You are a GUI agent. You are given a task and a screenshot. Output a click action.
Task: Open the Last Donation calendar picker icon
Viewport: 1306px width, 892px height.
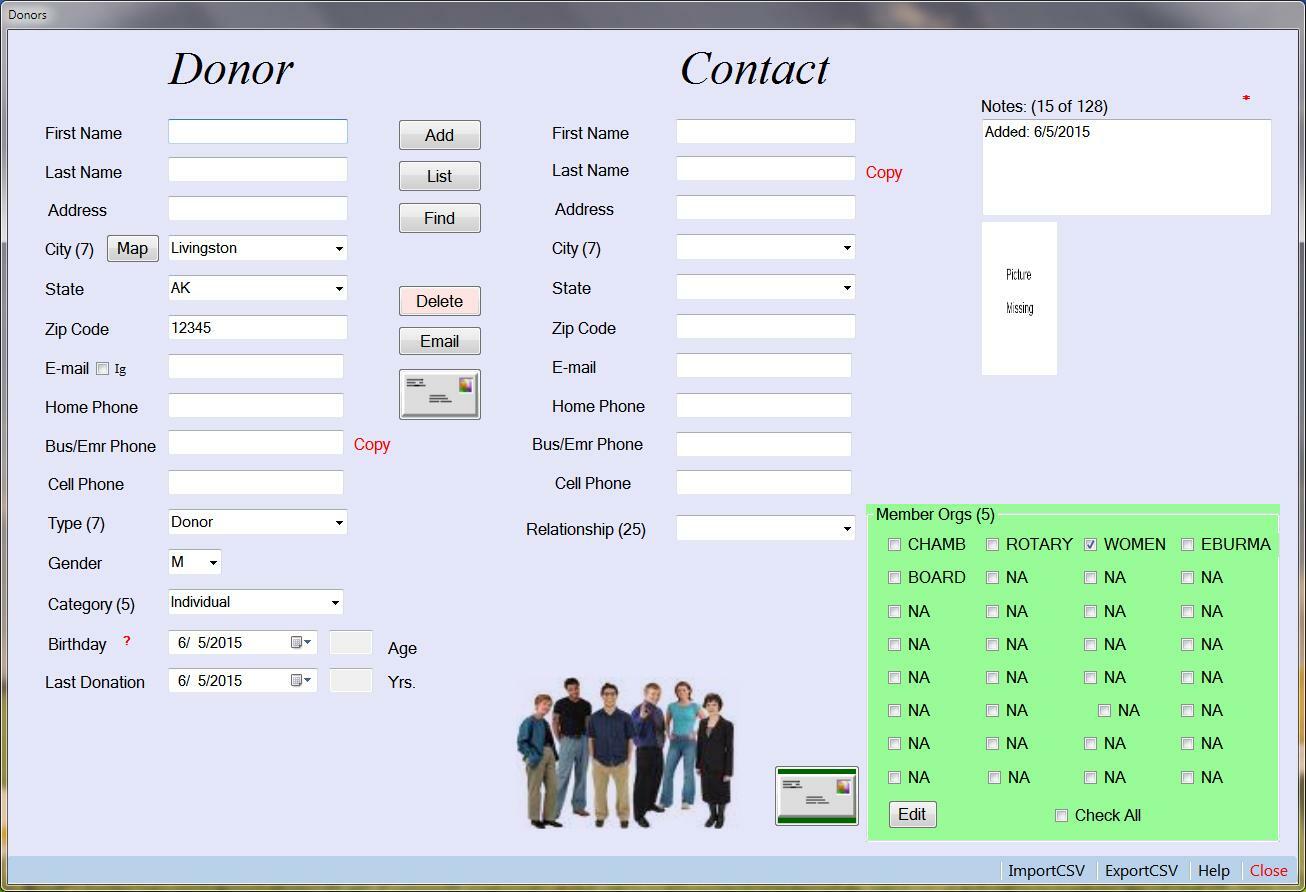tap(301, 681)
